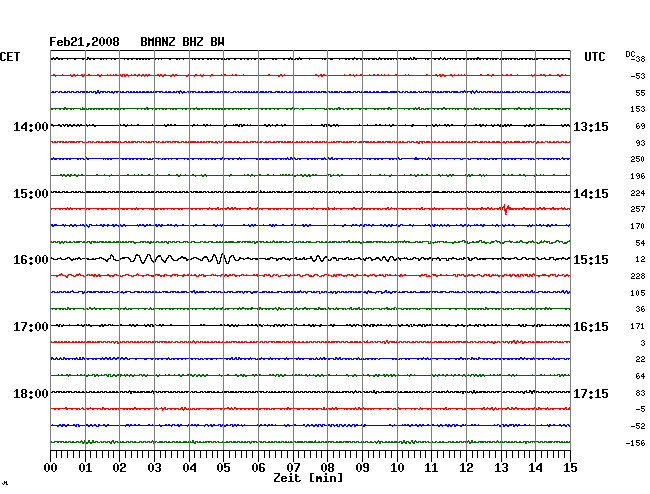Viewport: 650px width, 494px height.
Task: Click the "01" minute axis label
Action: tap(85, 468)
